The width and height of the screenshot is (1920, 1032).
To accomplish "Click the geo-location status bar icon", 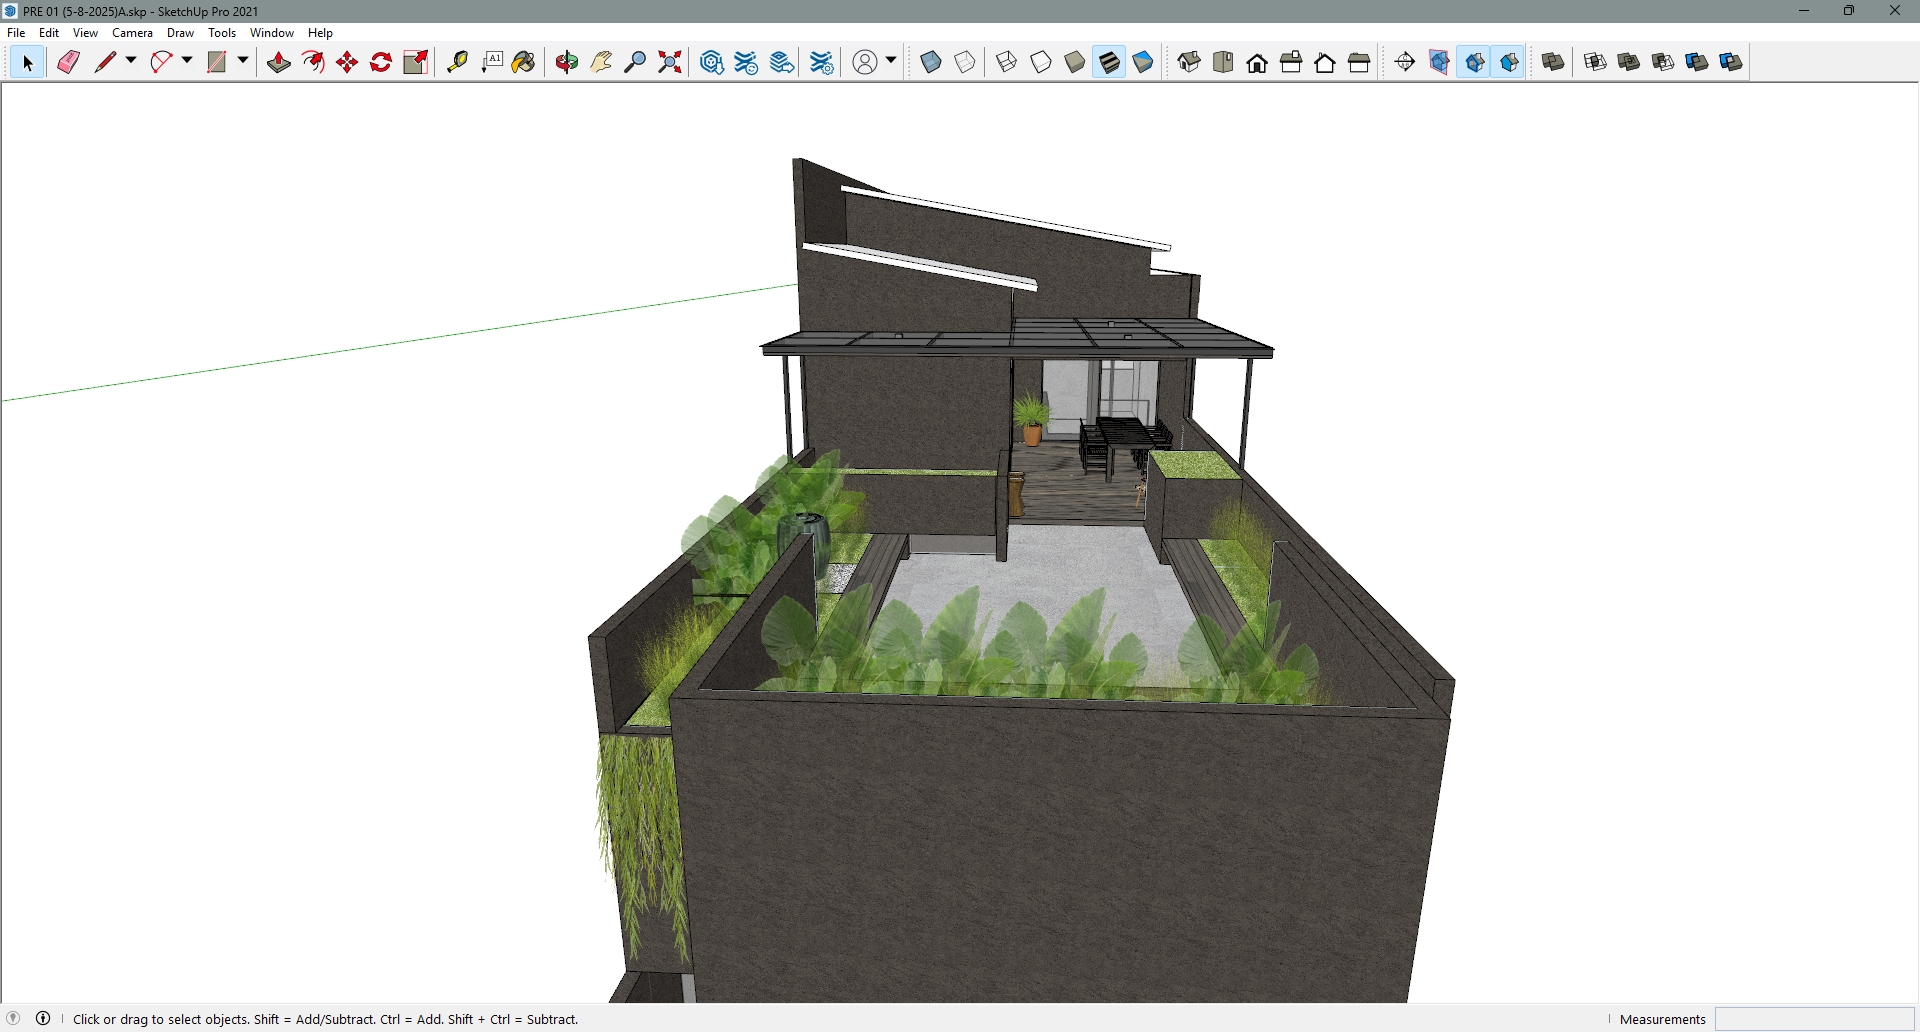I will pyautogui.click(x=14, y=1018).
